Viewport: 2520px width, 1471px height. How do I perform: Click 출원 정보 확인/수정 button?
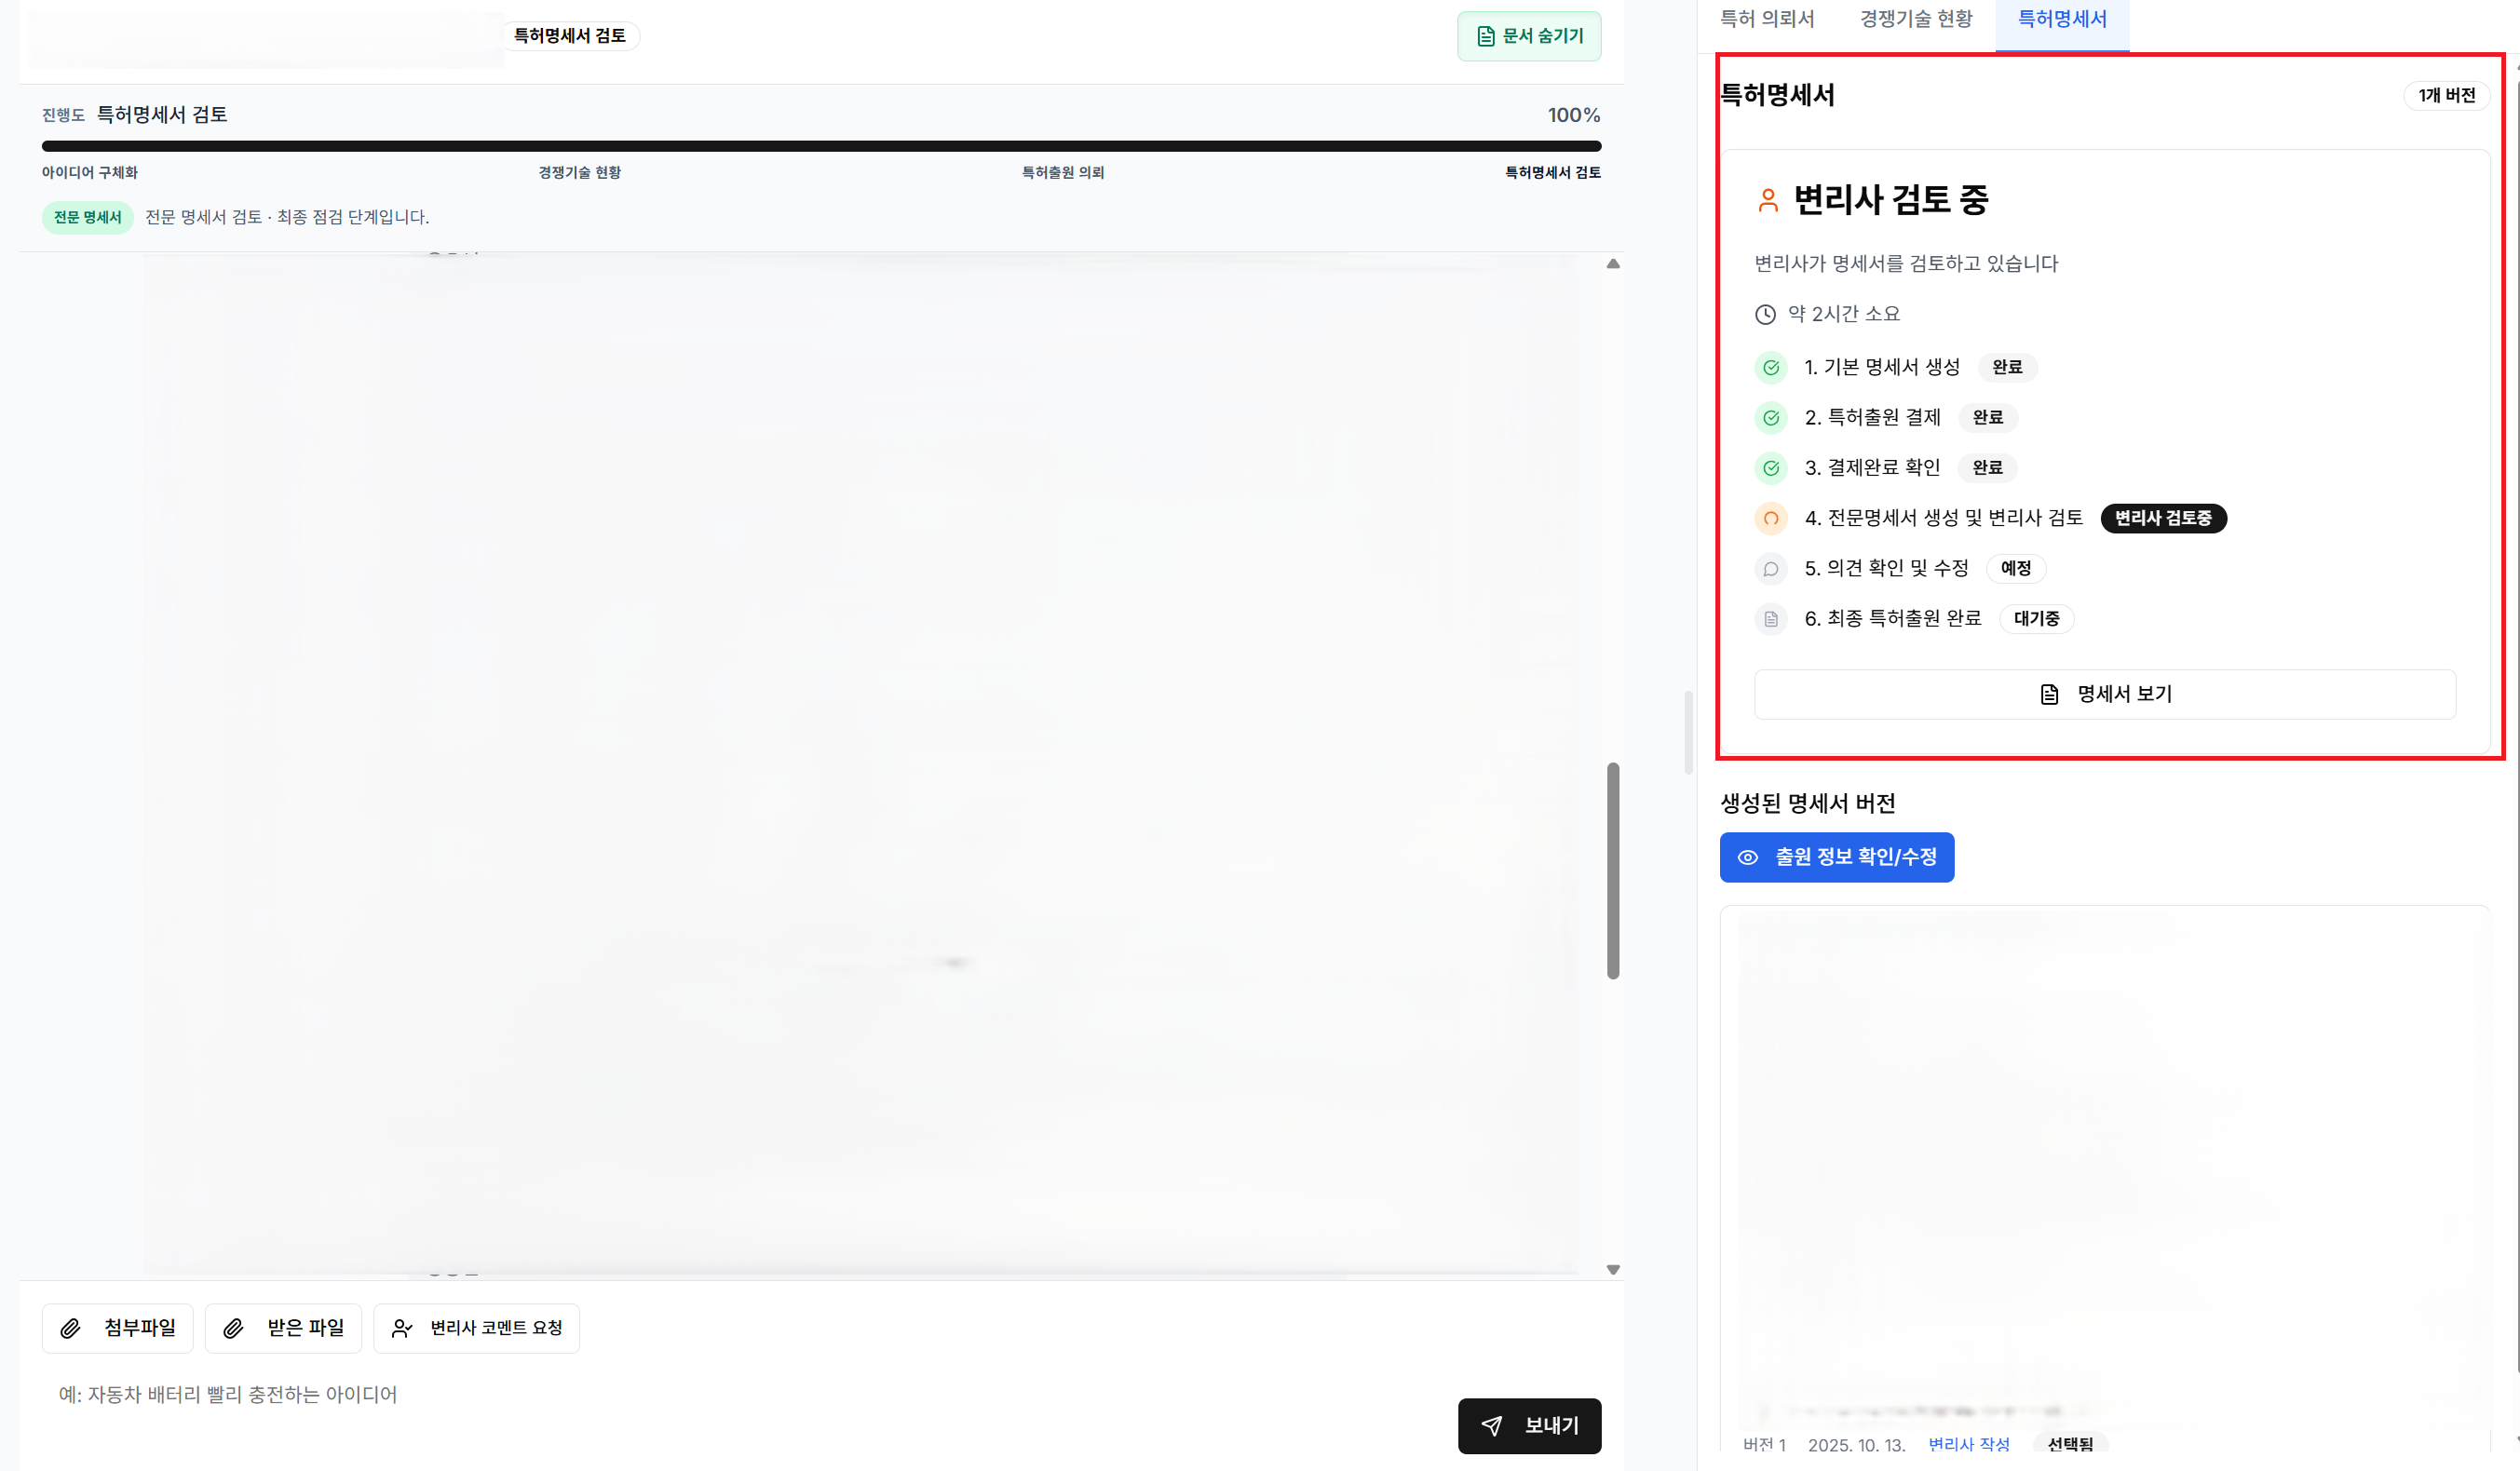click(1836, 857)
